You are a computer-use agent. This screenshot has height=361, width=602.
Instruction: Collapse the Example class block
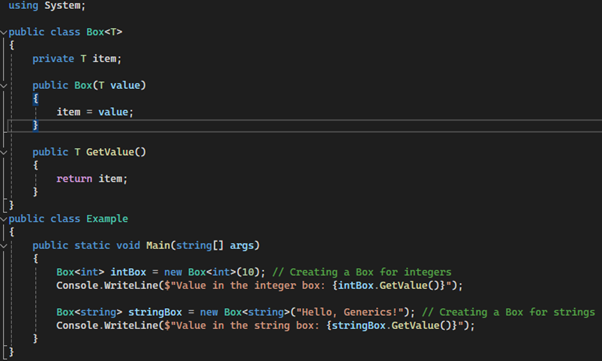point(3,219)
